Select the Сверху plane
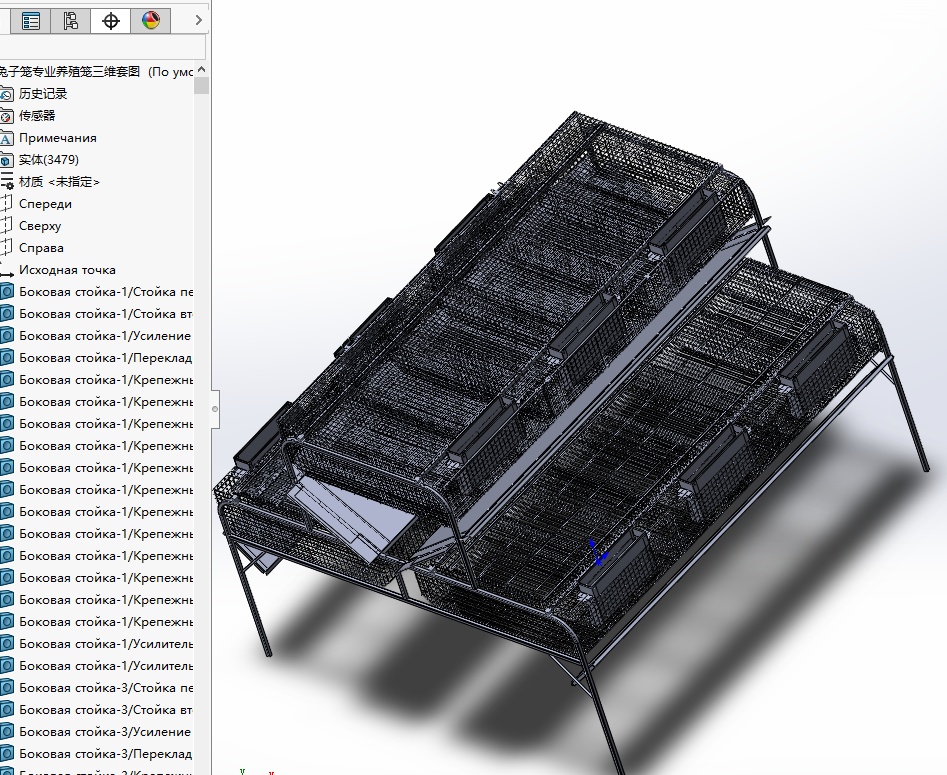Image resolution: width=947 pixels, height=775 pixels. 40,226
